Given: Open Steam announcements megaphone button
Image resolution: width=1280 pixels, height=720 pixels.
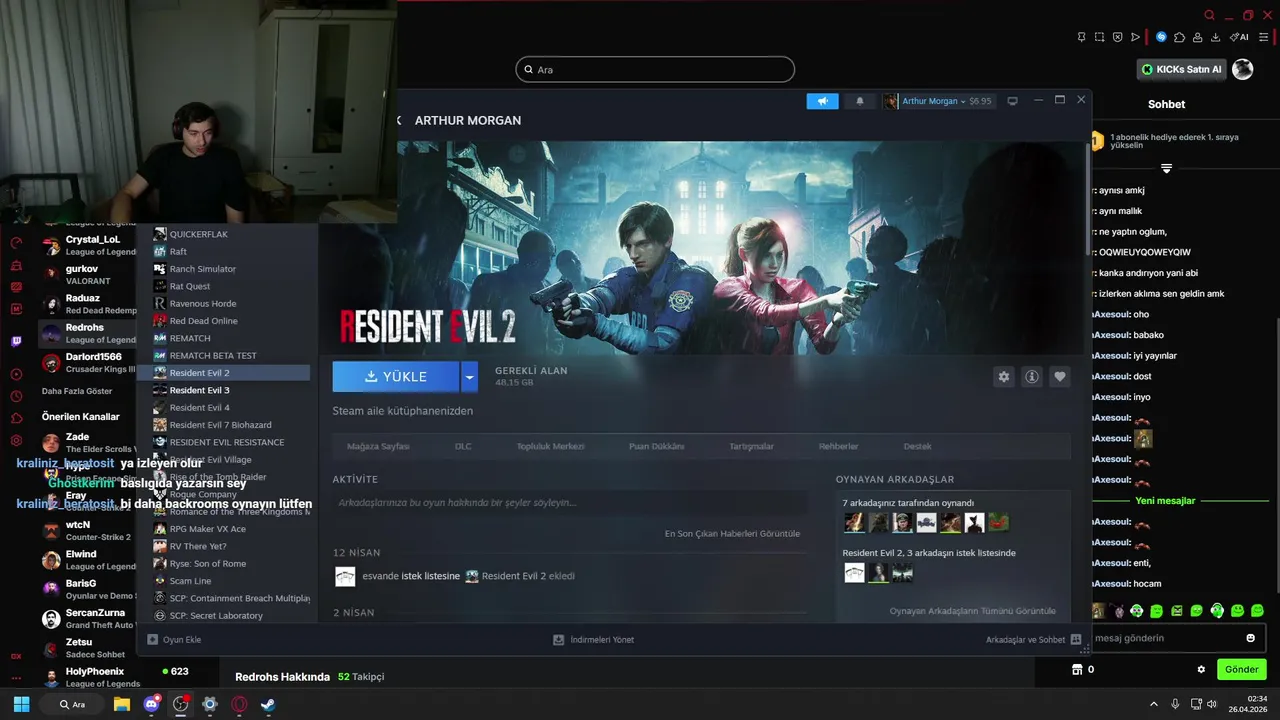Looking at the screenshot, I should (822, 101).
